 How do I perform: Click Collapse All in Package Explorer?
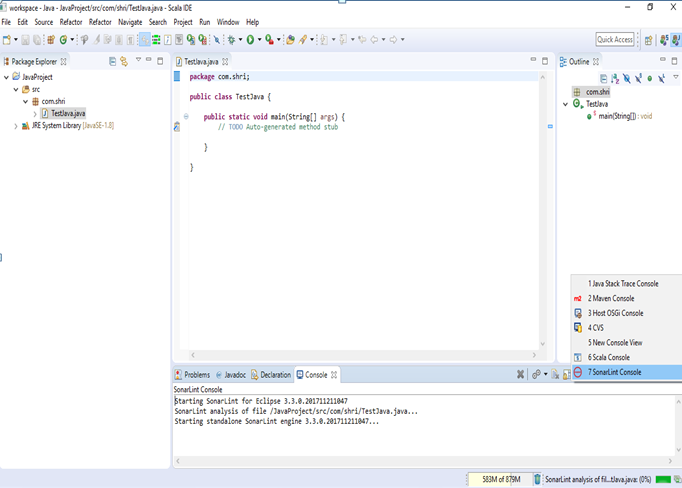112,61
